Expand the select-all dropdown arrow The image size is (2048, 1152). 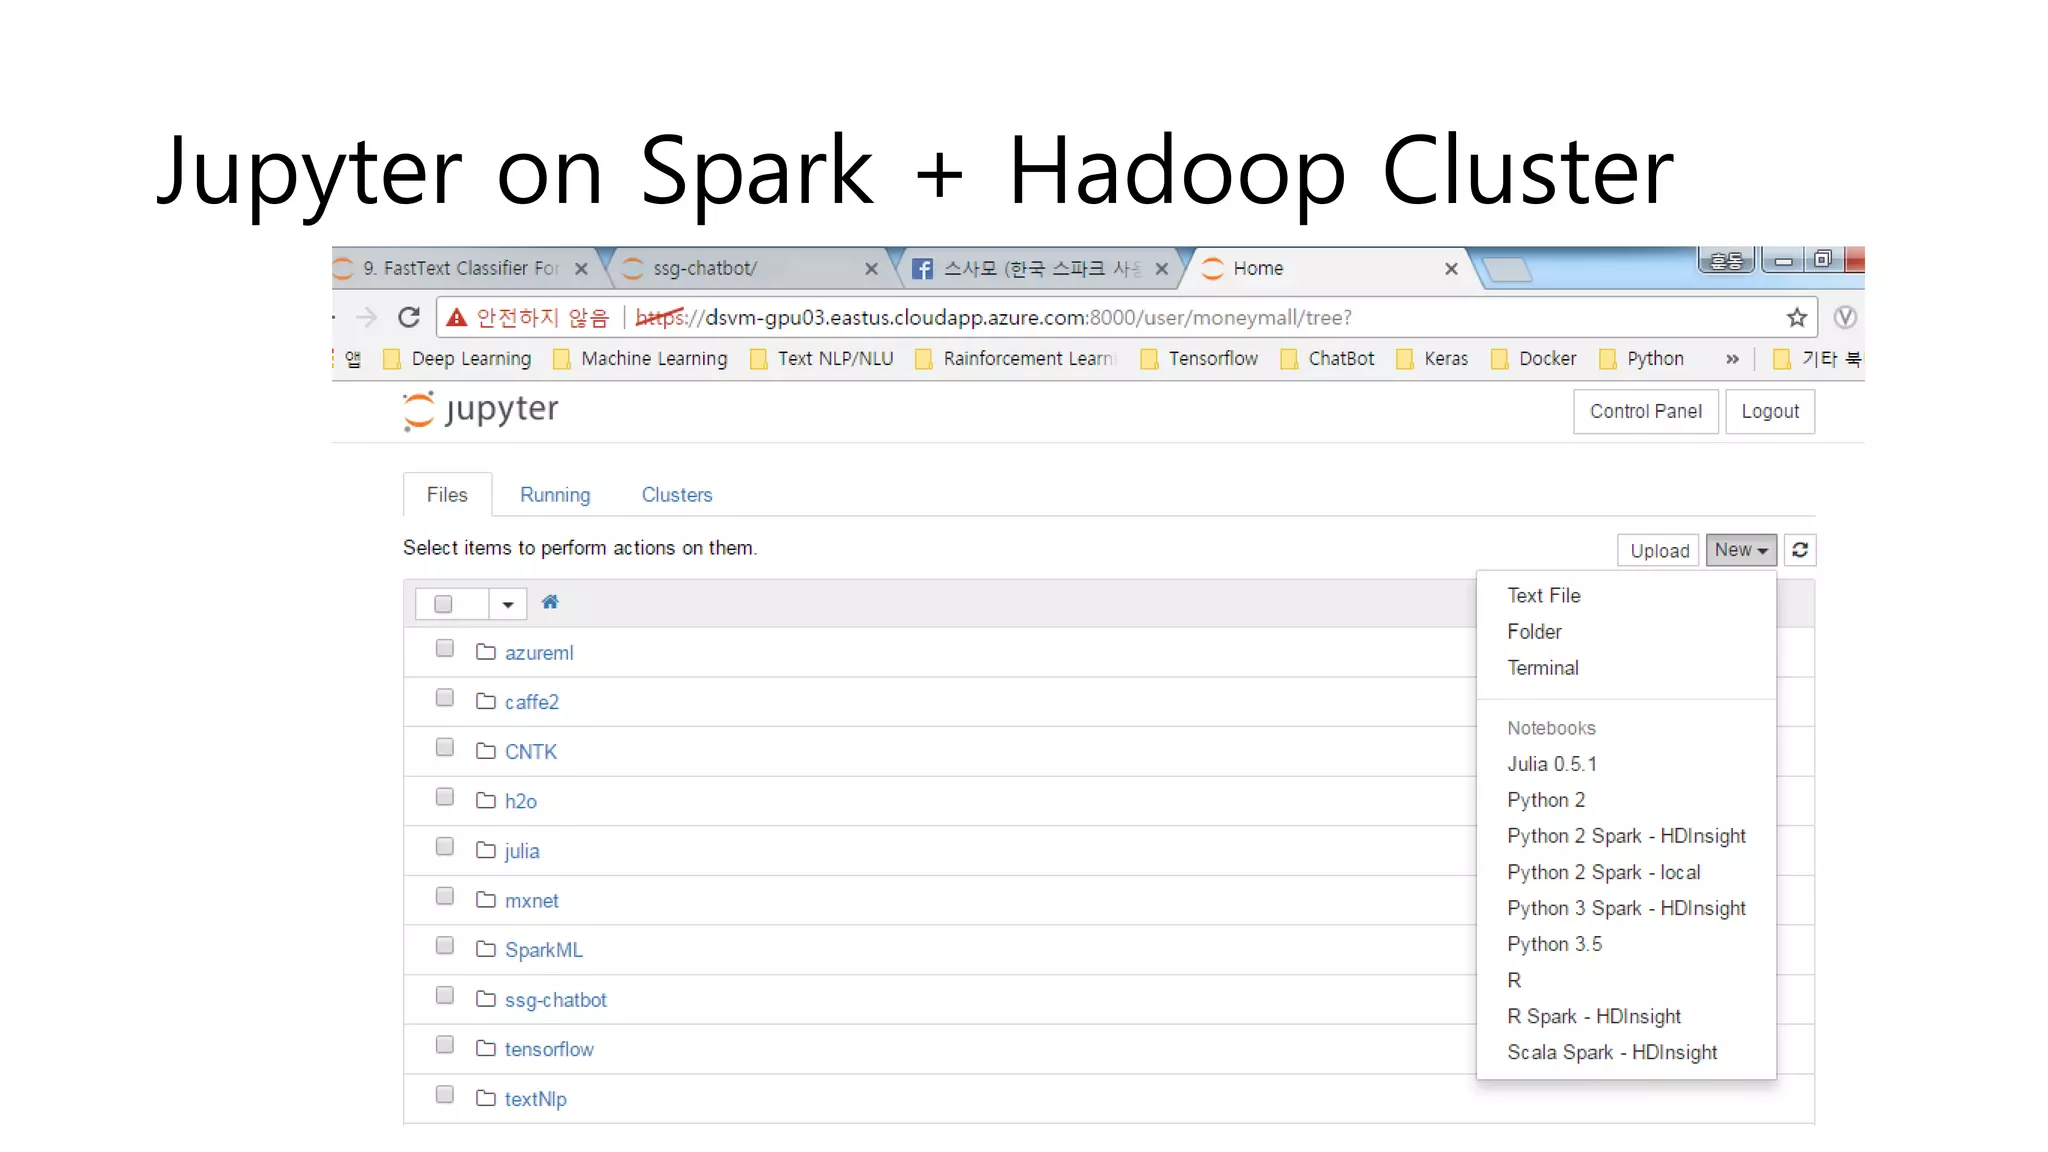point(508,604)
